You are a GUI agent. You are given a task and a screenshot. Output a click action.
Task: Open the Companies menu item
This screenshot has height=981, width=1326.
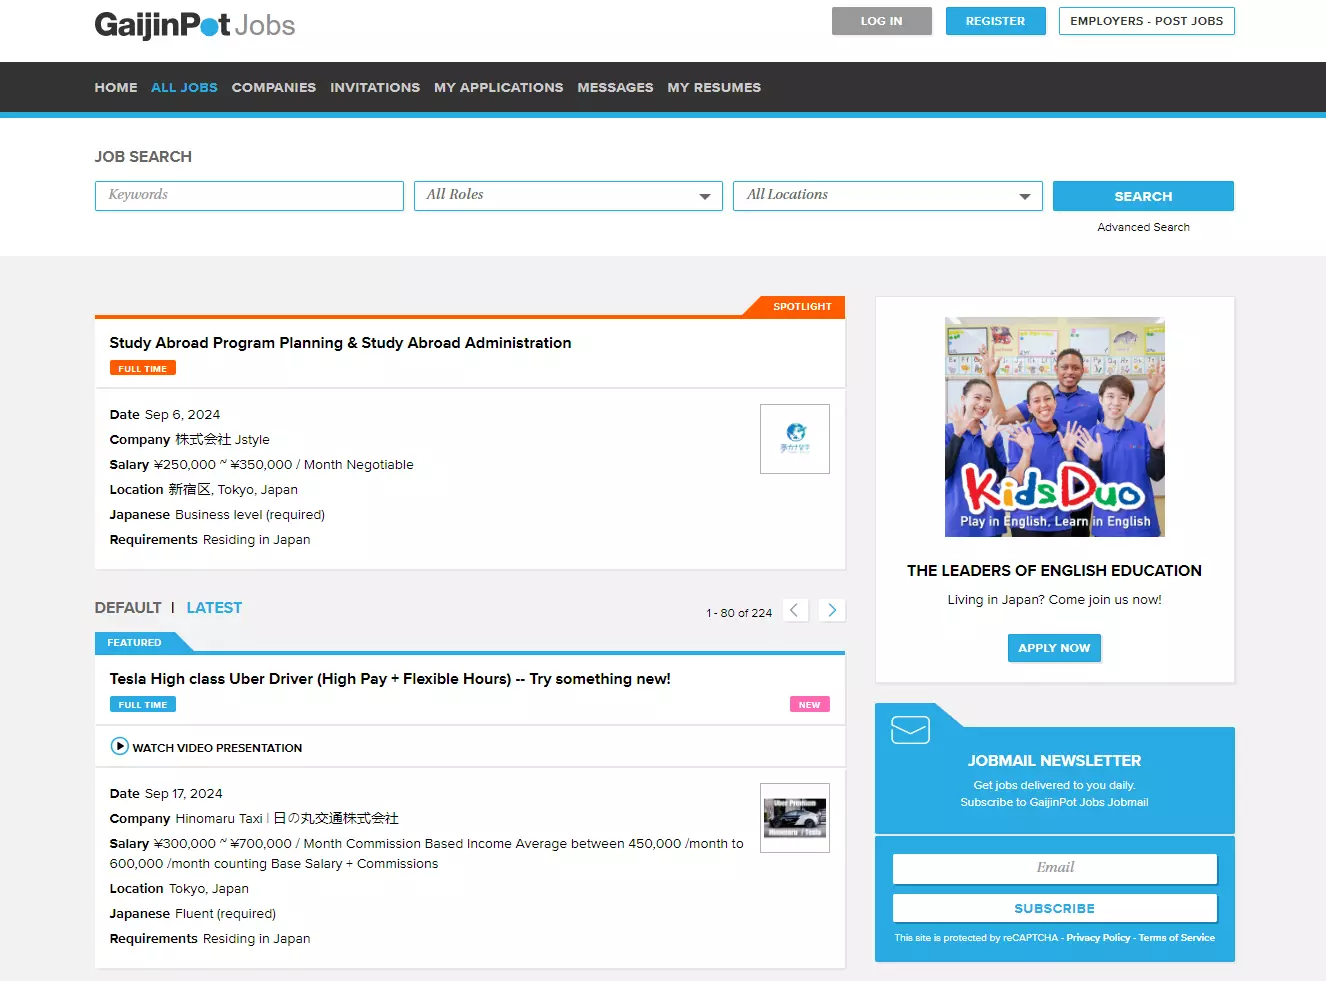[x=274, y=88]
